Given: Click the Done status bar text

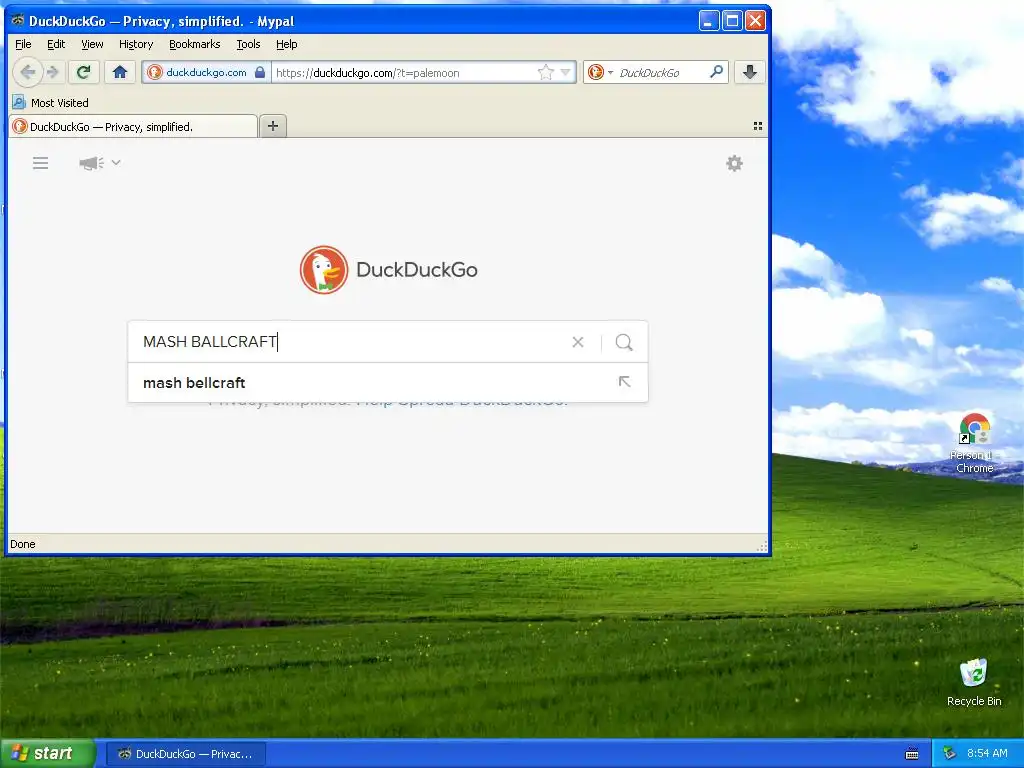Looking at the screenshot, I should [x=23, y=544].
